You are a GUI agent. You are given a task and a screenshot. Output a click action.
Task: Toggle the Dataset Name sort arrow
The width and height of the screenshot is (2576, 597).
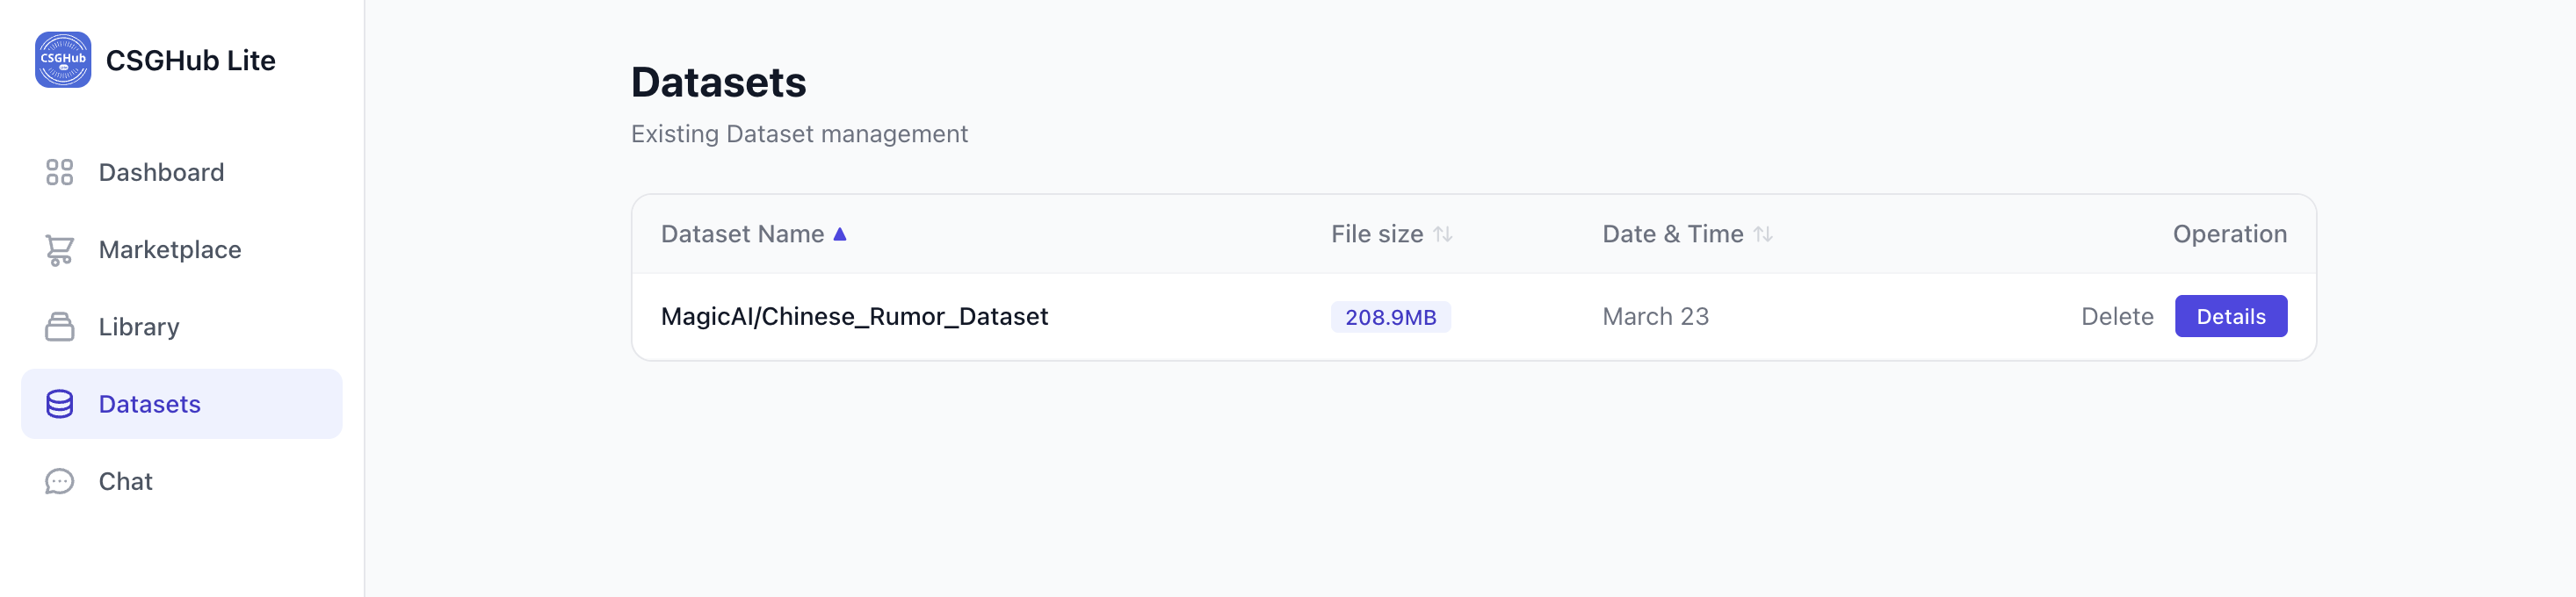840,234
